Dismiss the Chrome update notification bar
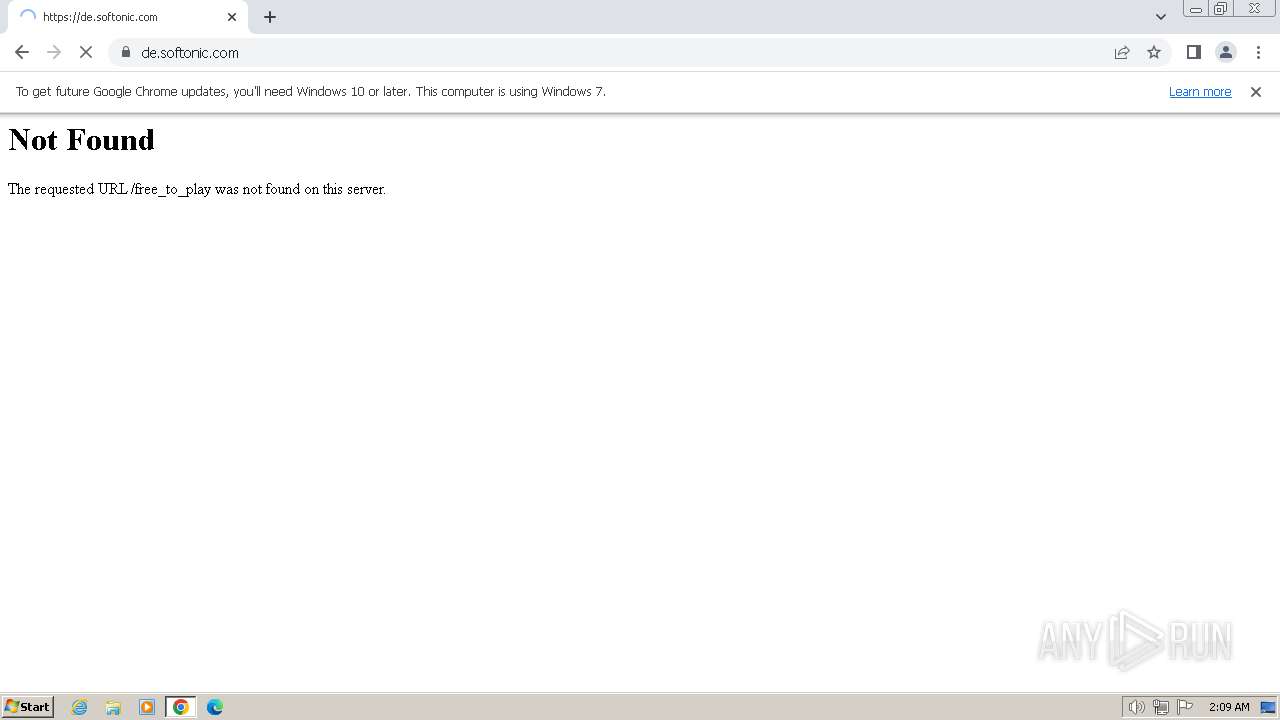The height and width of the screenshot is (720, 1280). pyautogui.click(x=1256, y=92)
